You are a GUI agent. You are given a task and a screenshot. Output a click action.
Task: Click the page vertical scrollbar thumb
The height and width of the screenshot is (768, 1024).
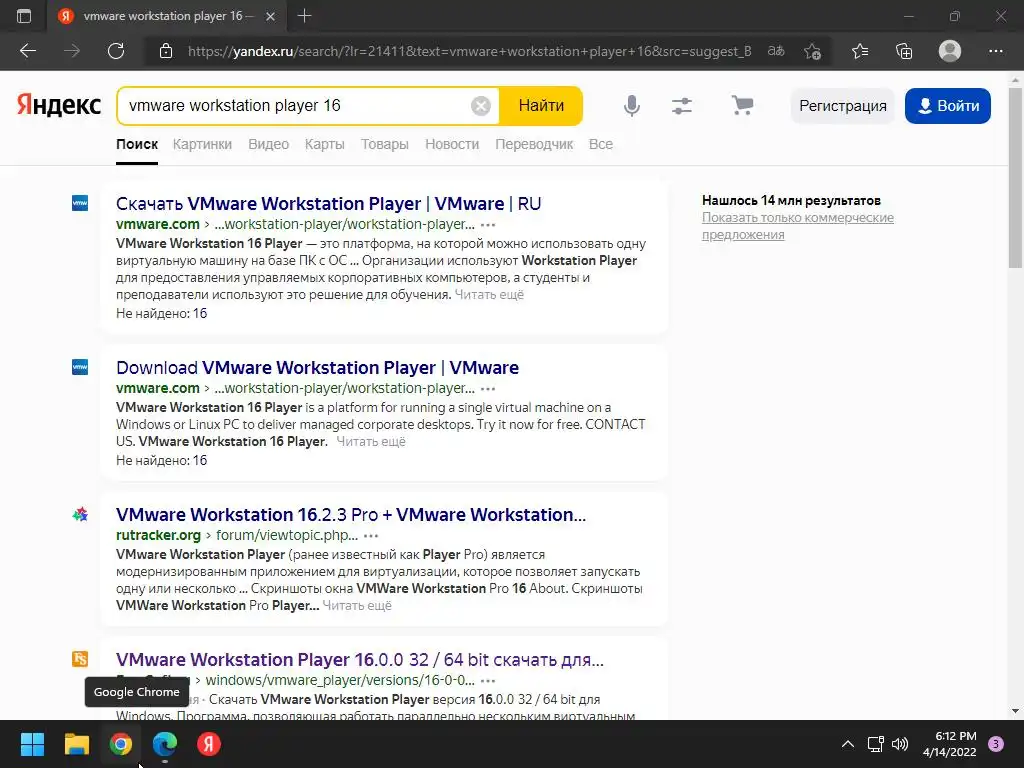1015,178
